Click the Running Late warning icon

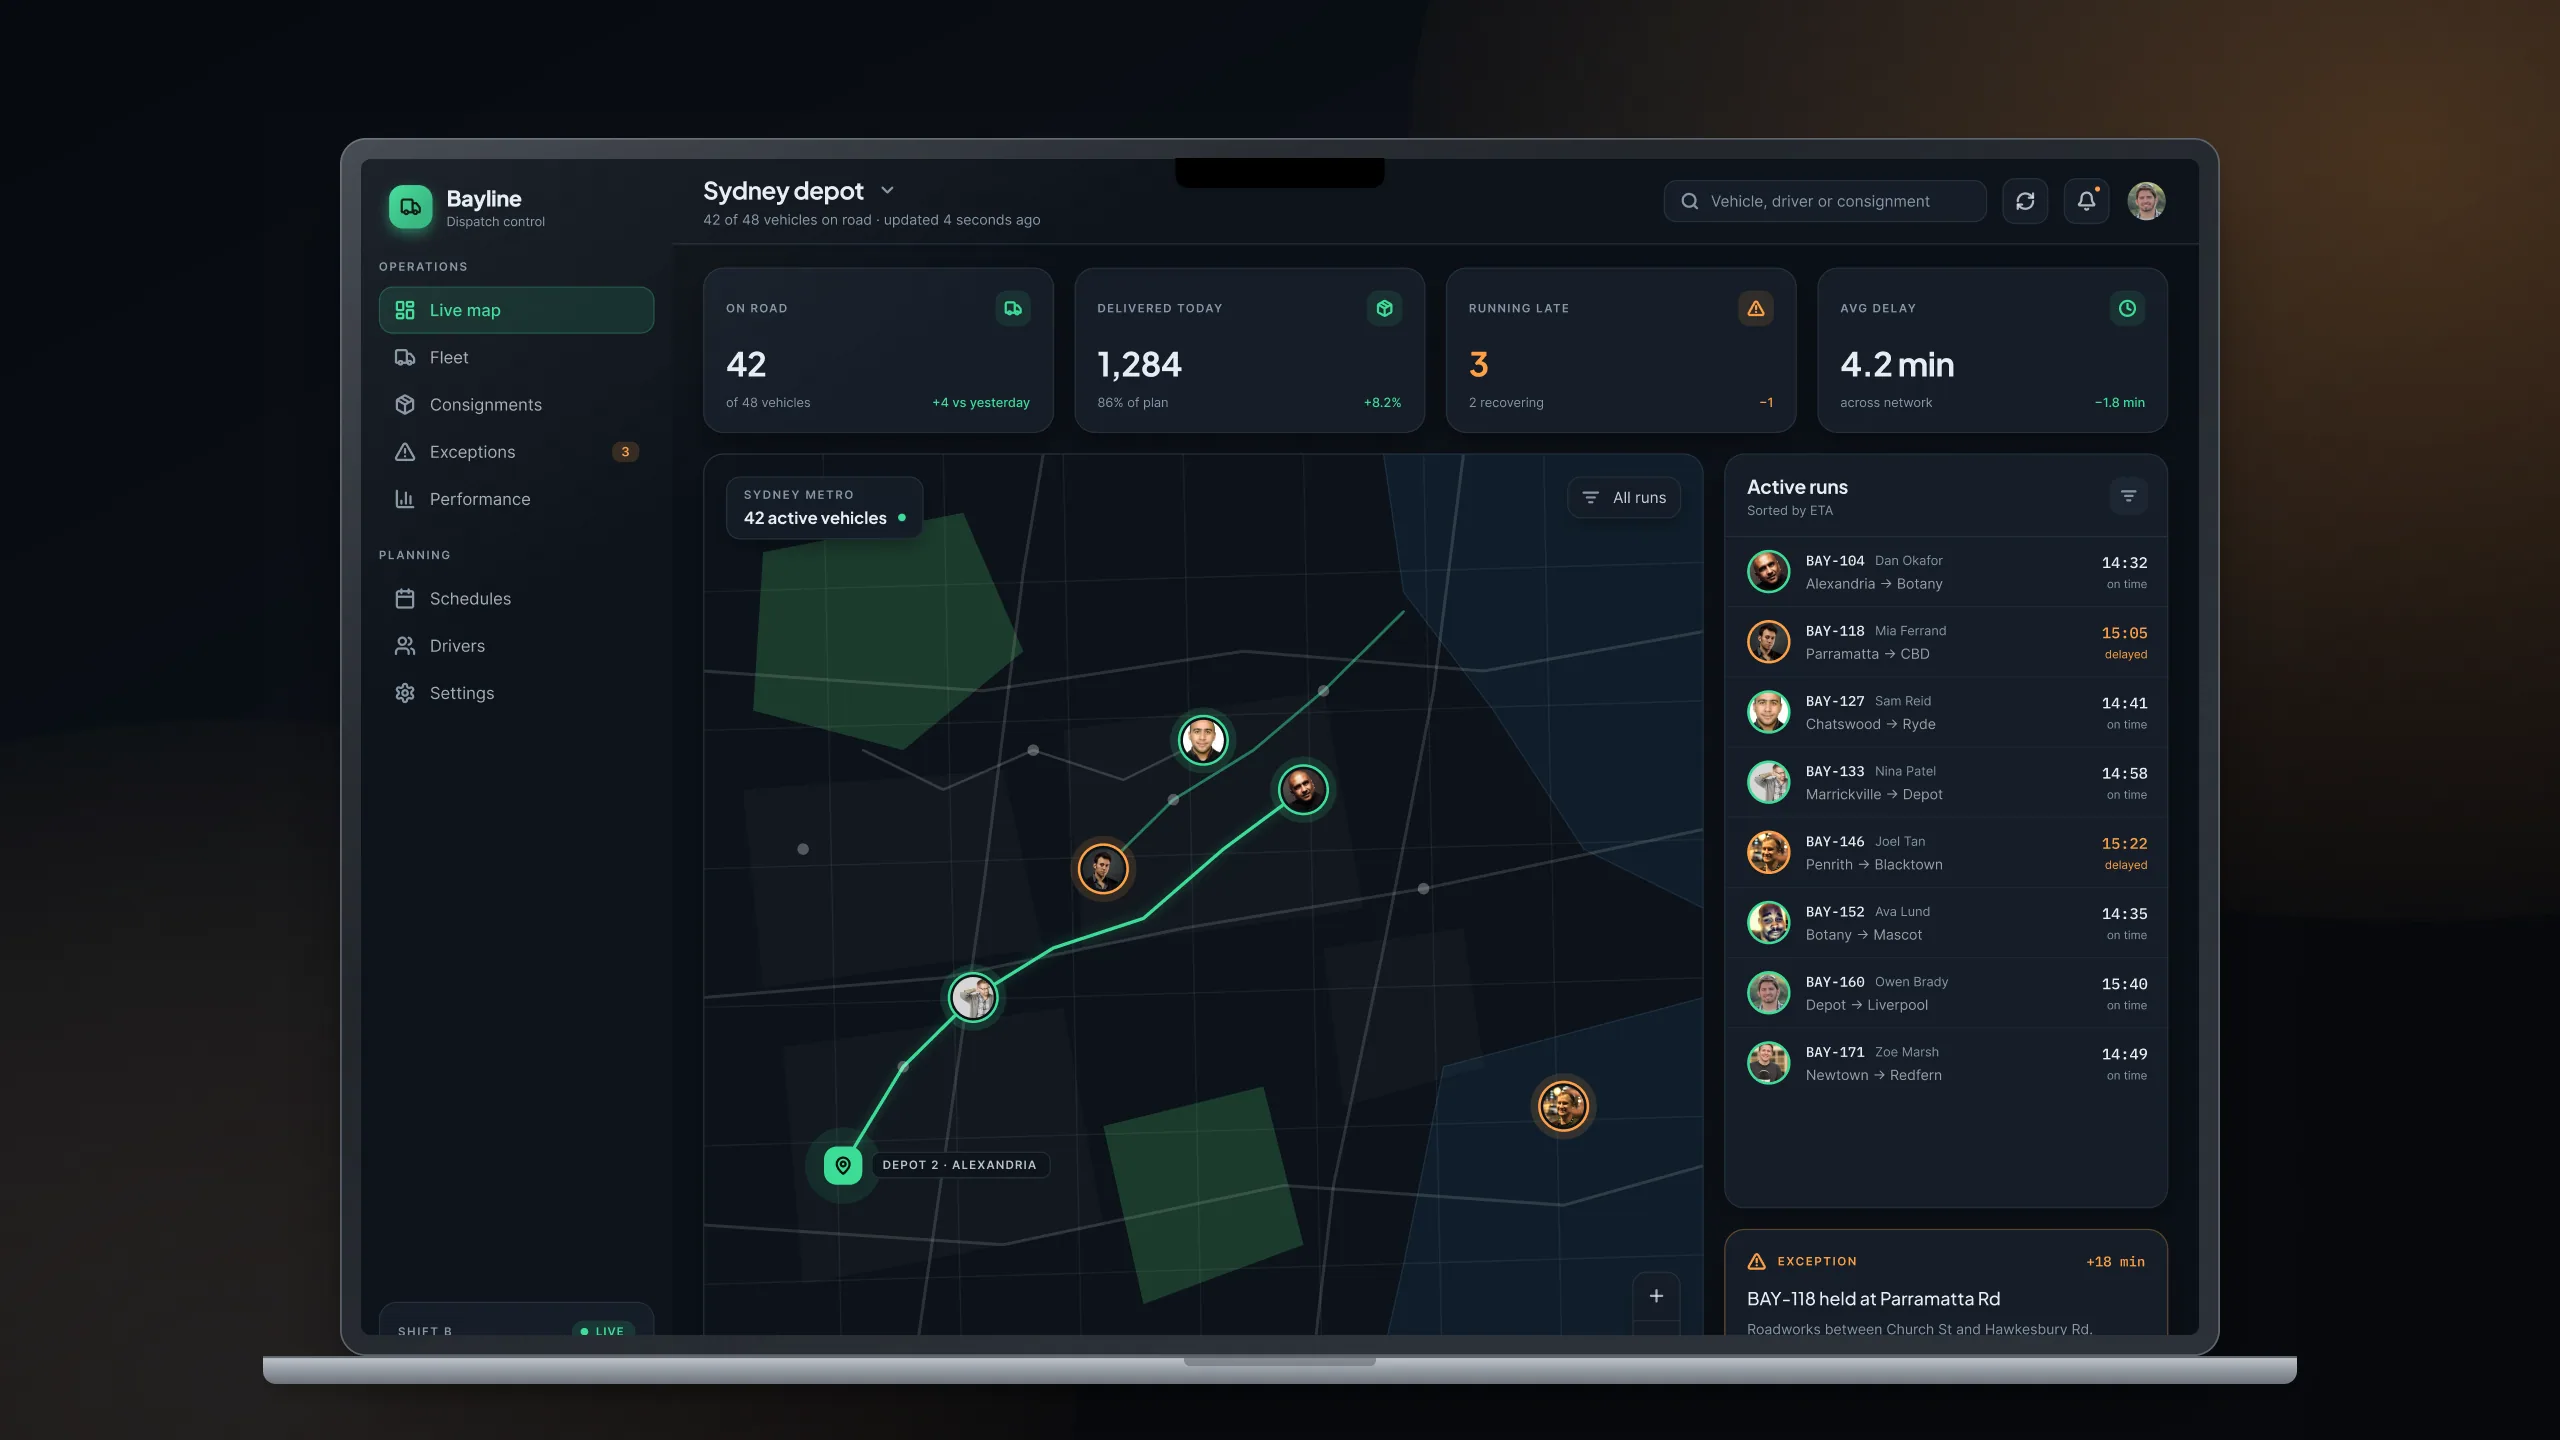[x=1756, y=308]
